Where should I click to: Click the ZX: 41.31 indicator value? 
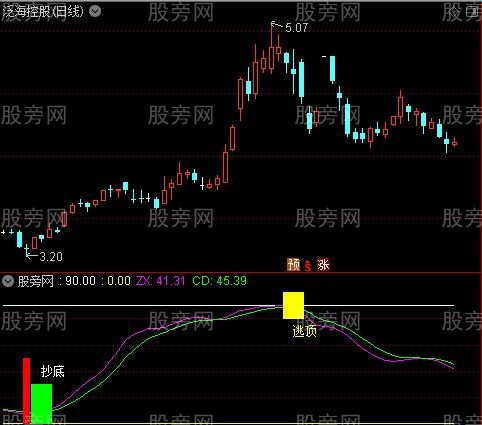[x=160, y=281]
